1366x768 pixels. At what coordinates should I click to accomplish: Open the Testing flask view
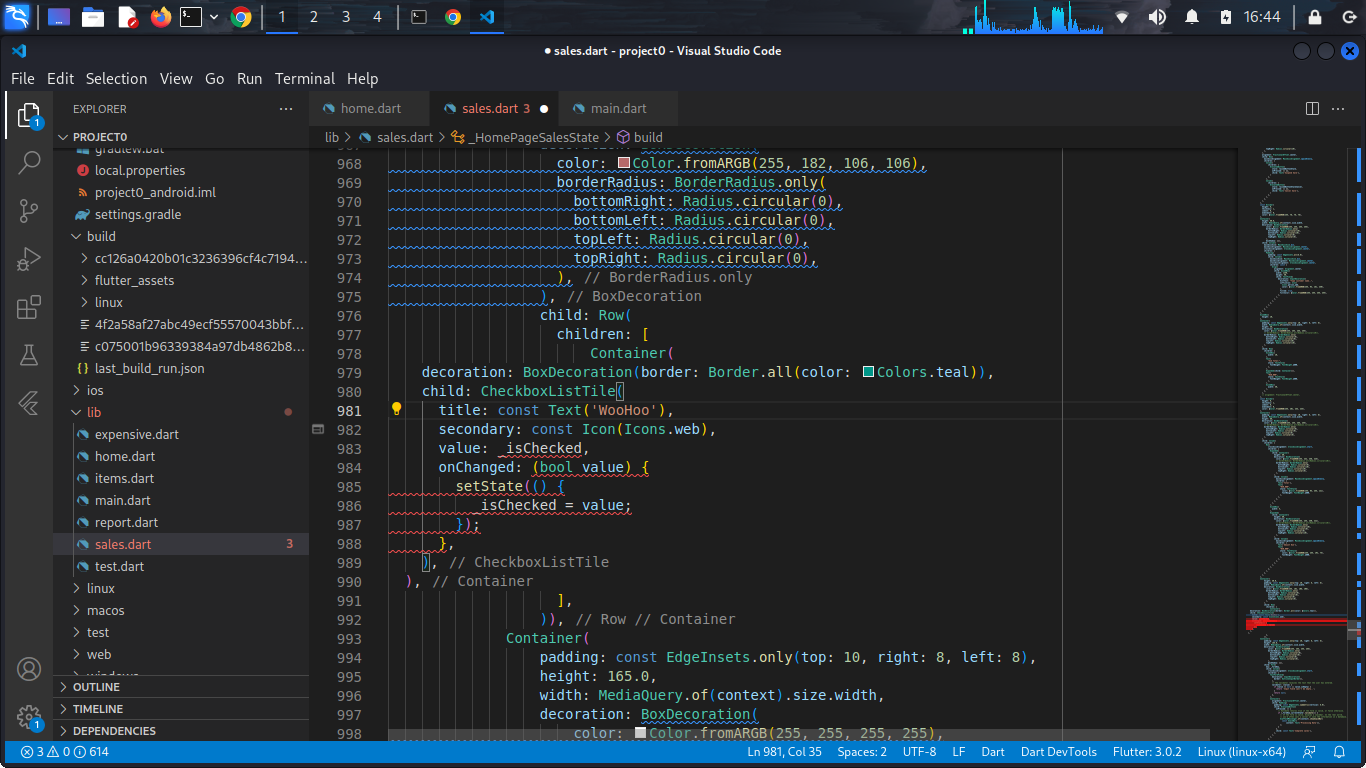[x=29, y=355]
